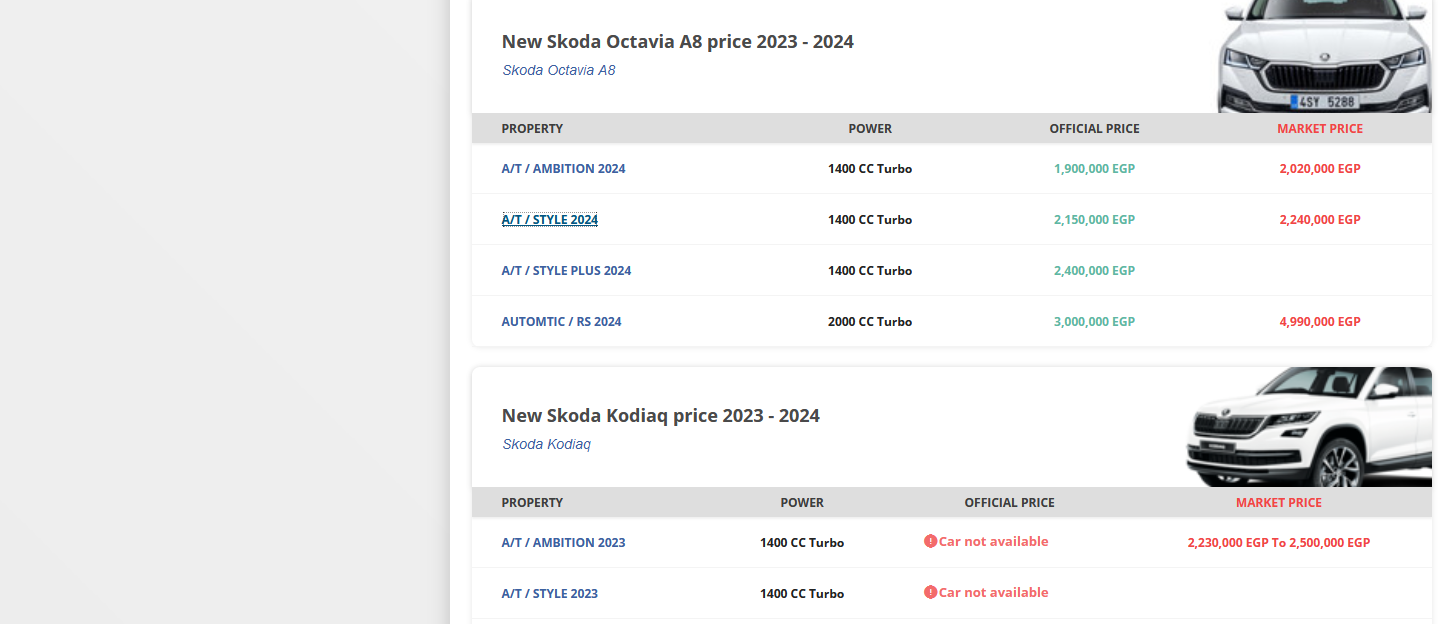Click OFFICIAL PRICE header in Octavia table

pos(1094,129)
